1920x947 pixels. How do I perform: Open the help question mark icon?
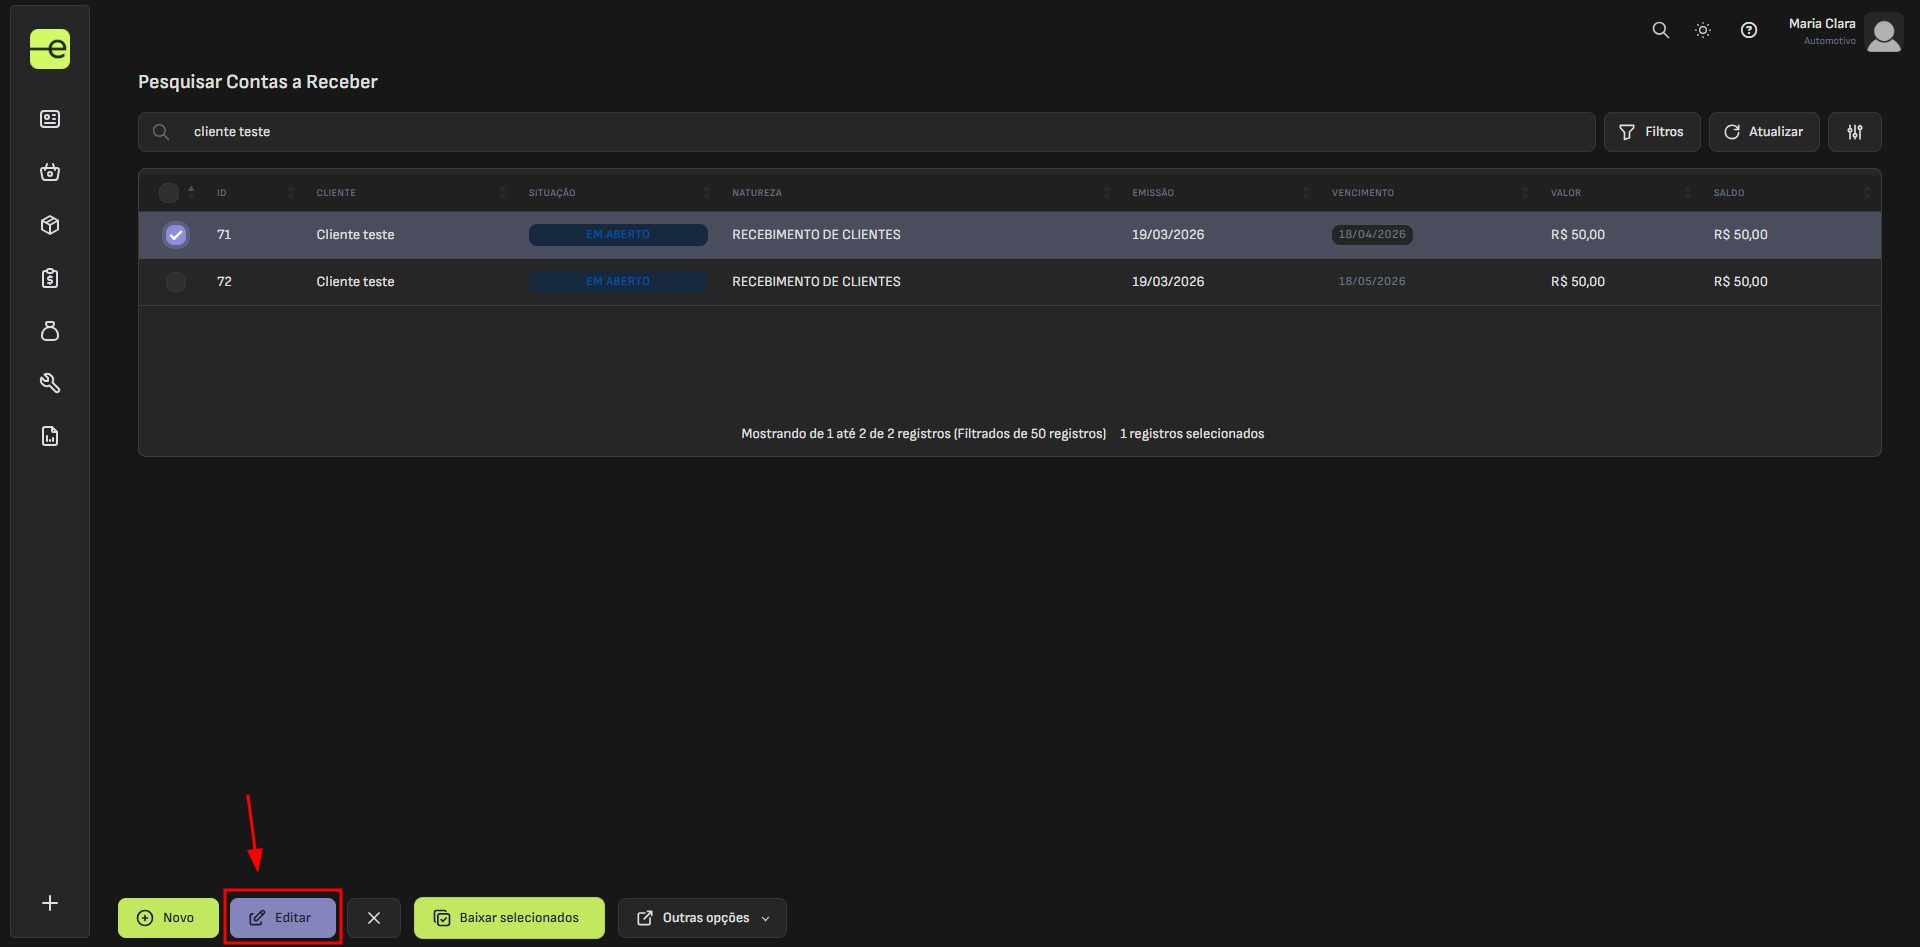[x=1749, y=31]
